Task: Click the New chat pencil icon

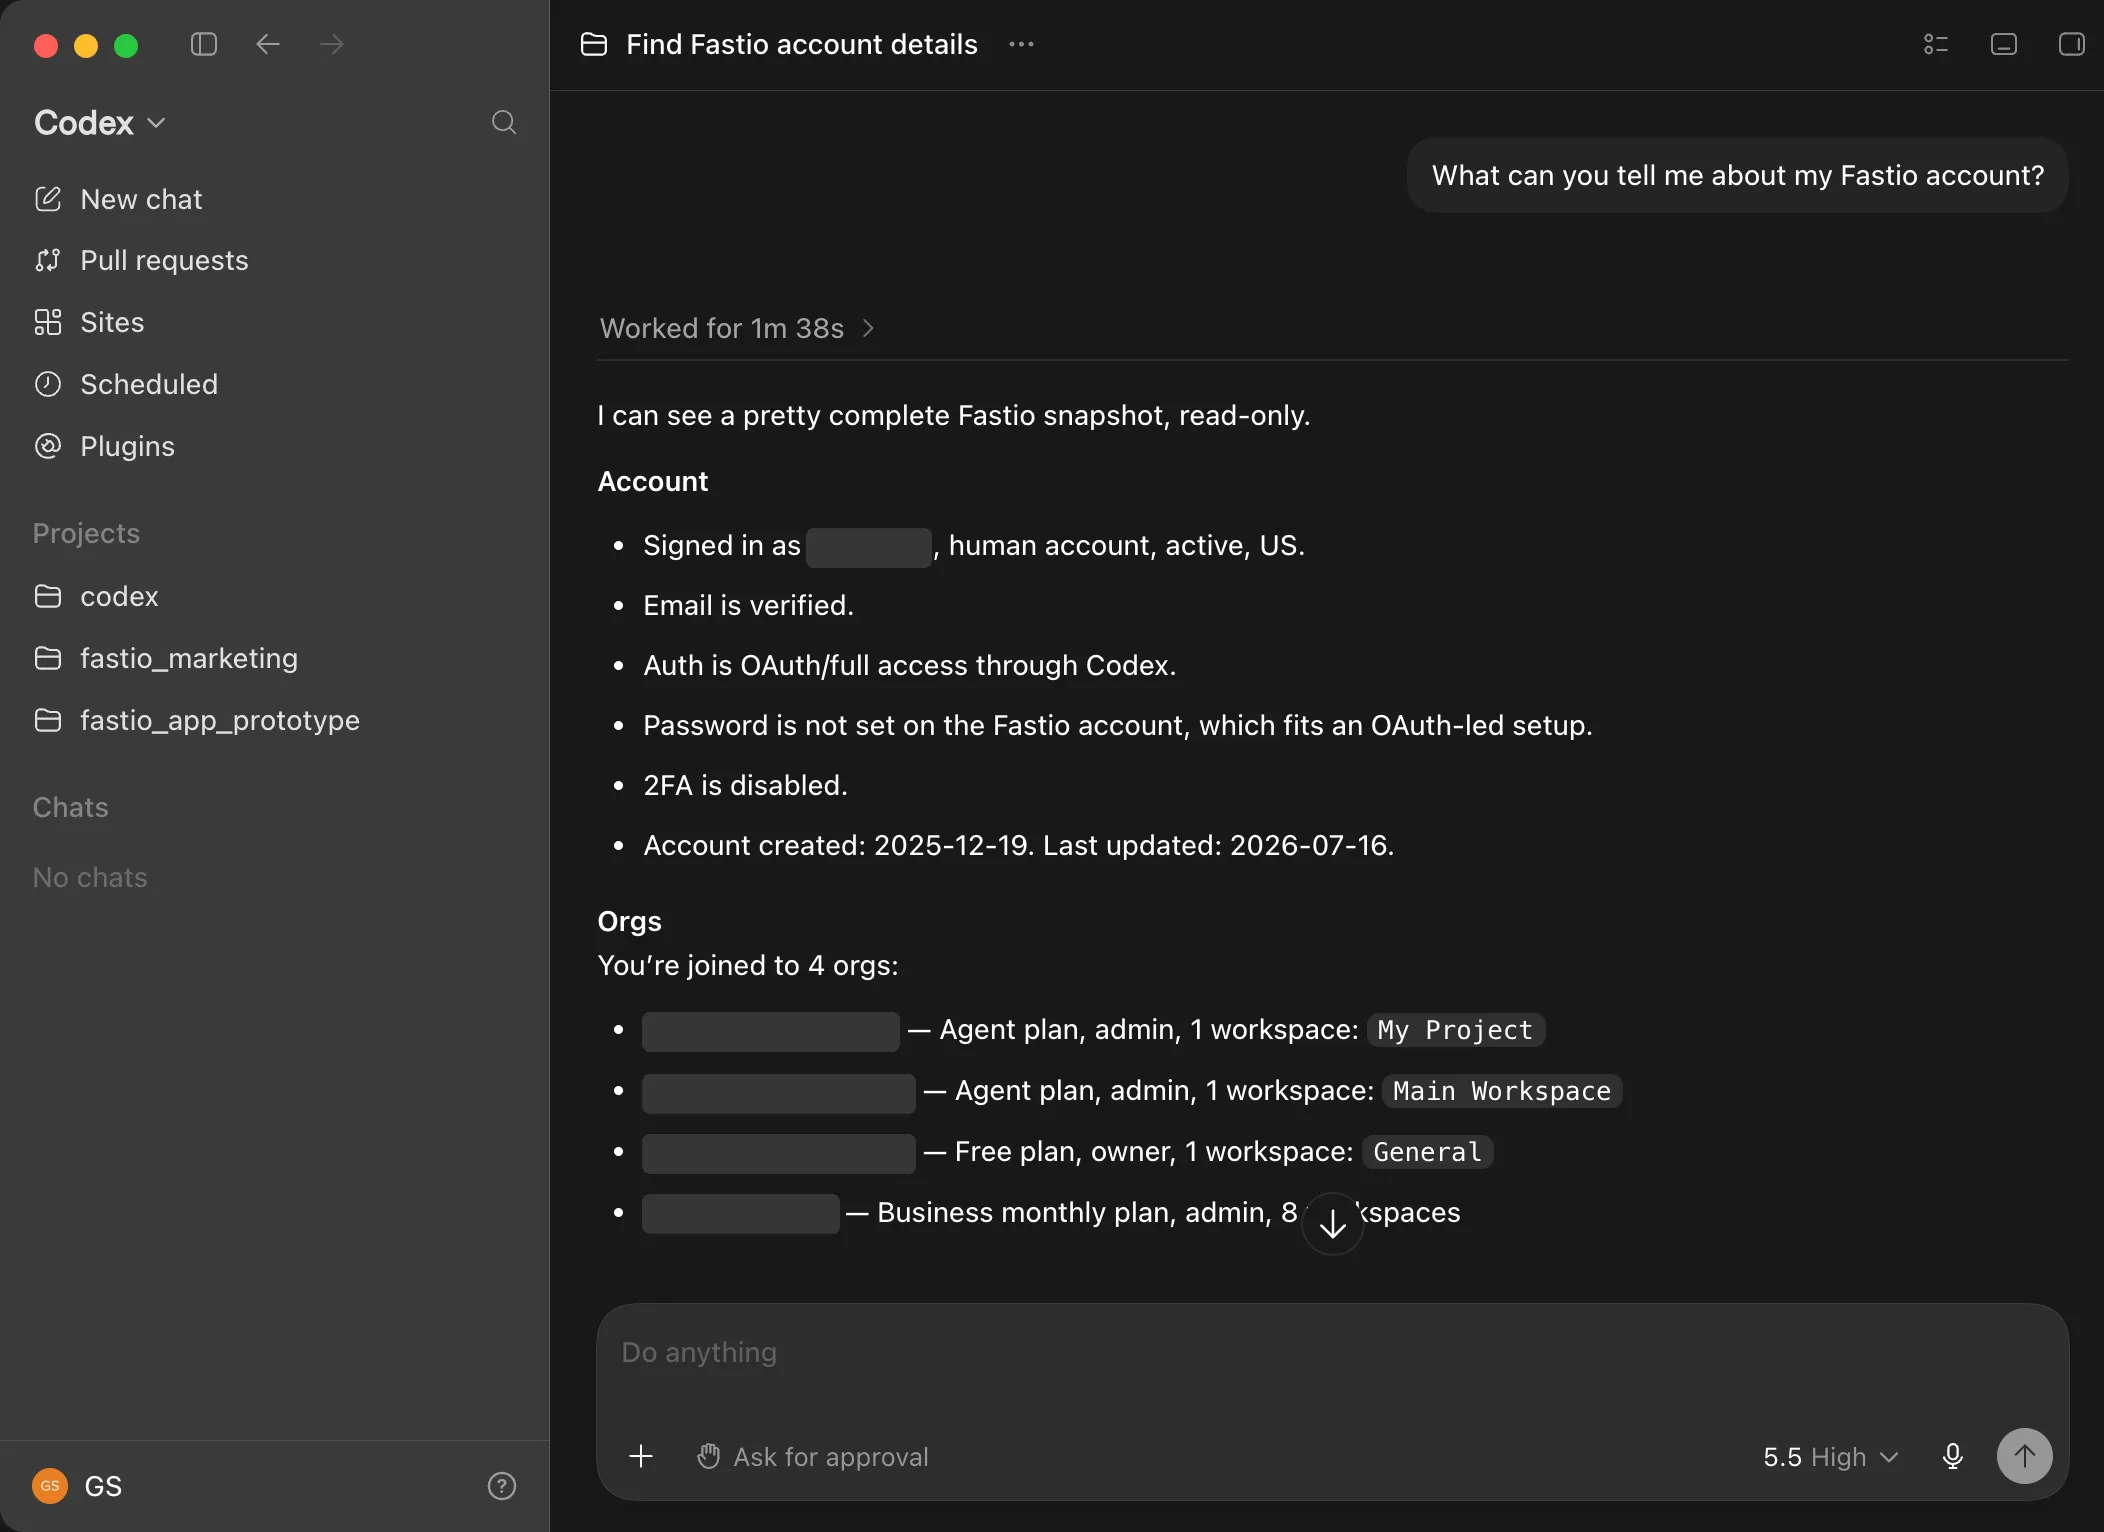Action: coord(48,199)
